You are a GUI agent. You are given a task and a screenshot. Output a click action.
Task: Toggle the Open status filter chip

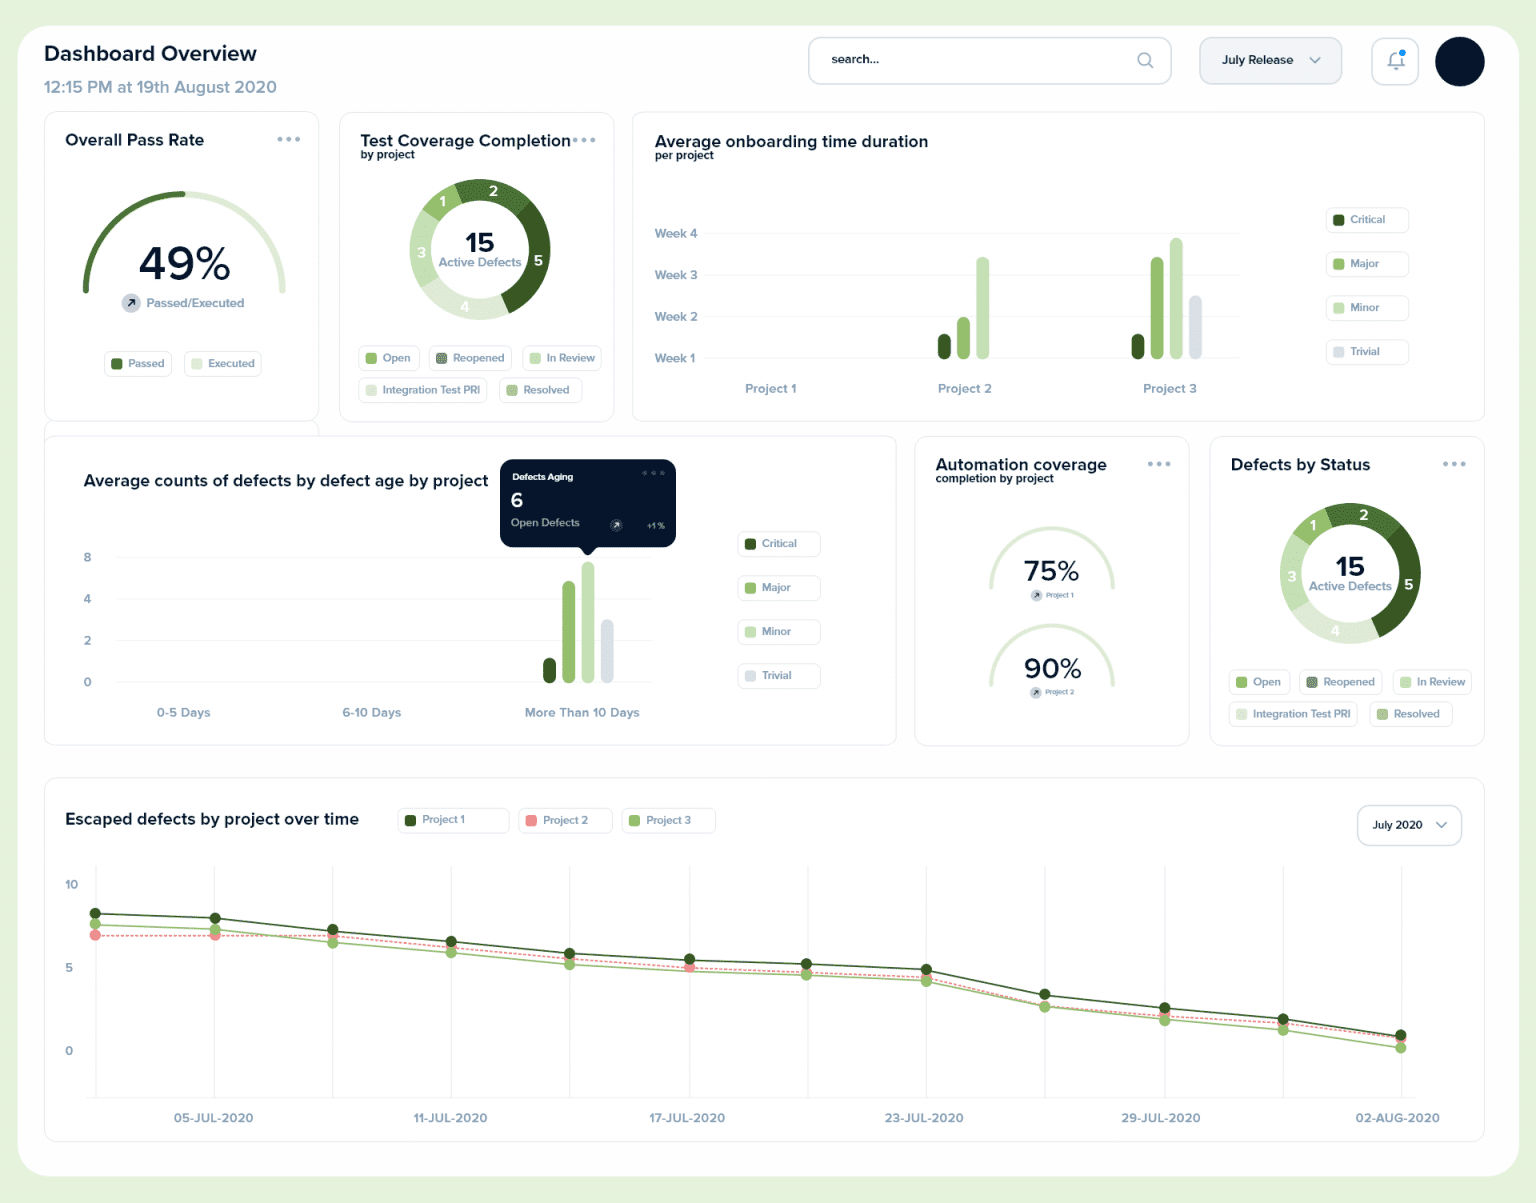click(388, 357)
